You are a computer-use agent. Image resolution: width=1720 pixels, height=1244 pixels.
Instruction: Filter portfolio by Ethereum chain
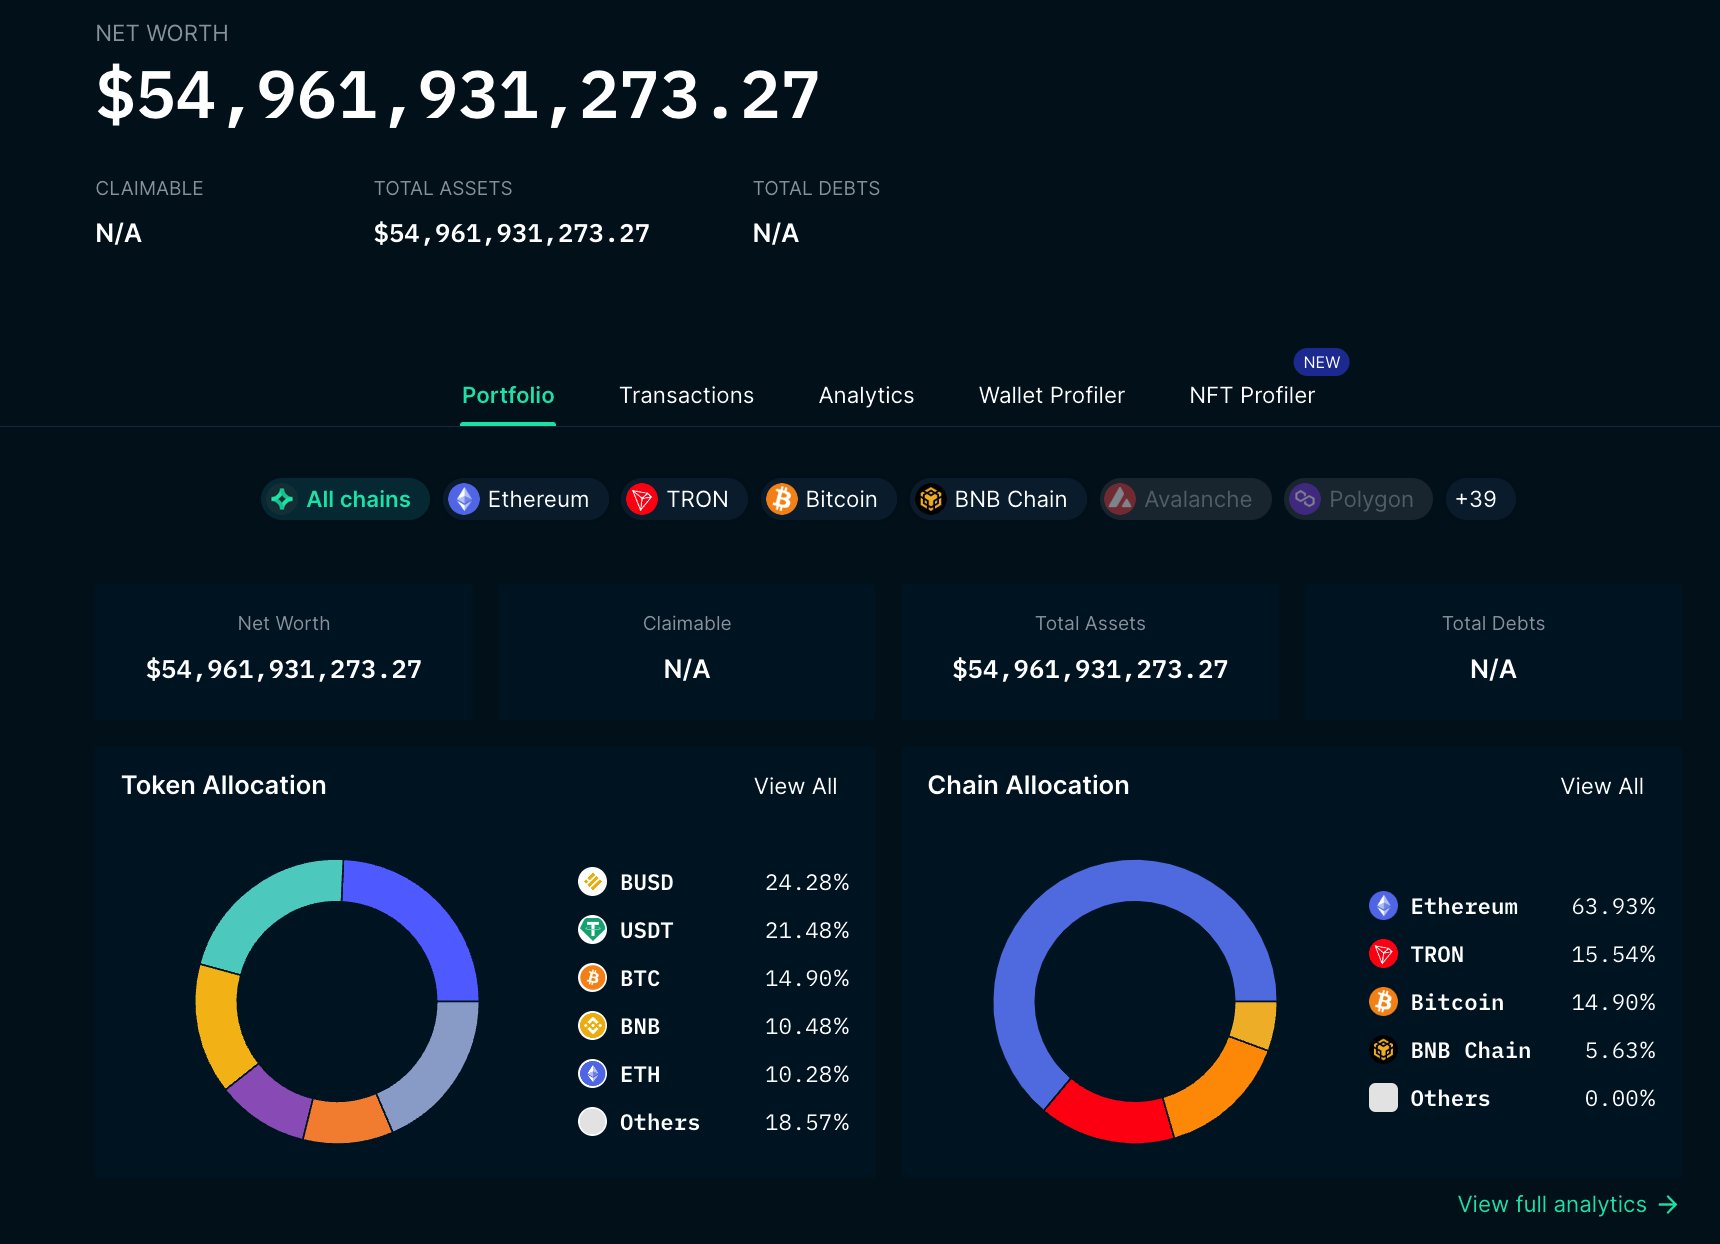[x=525, y=499]
